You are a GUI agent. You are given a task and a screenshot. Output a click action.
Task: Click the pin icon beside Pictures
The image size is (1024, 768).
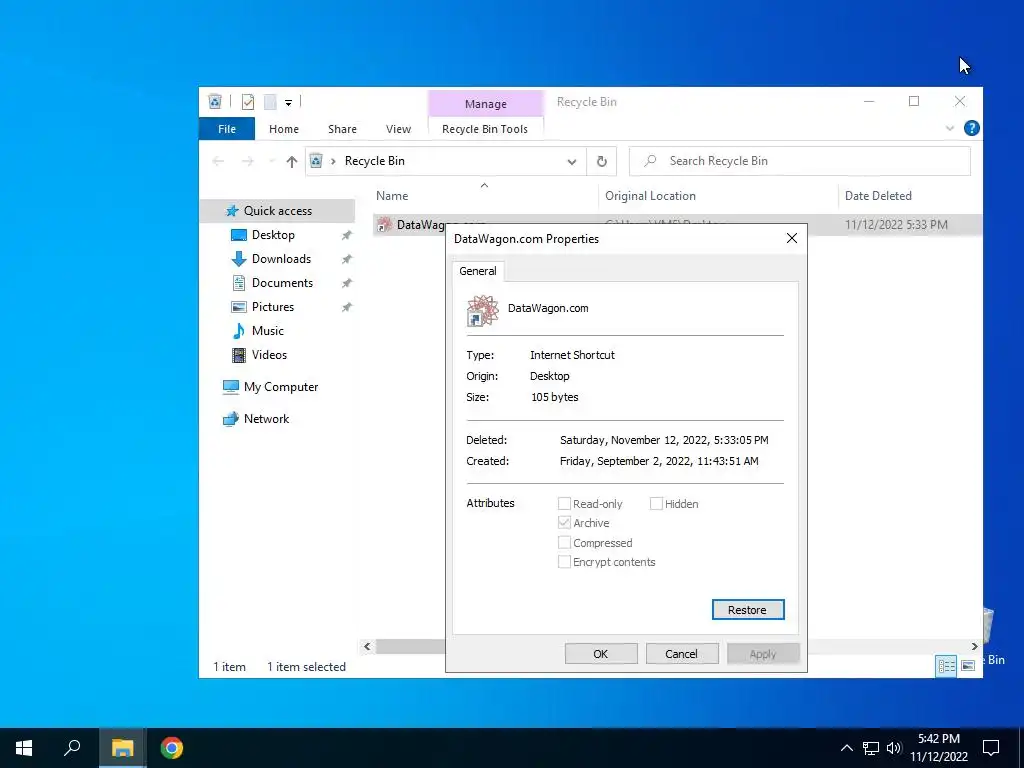[347, 307]
